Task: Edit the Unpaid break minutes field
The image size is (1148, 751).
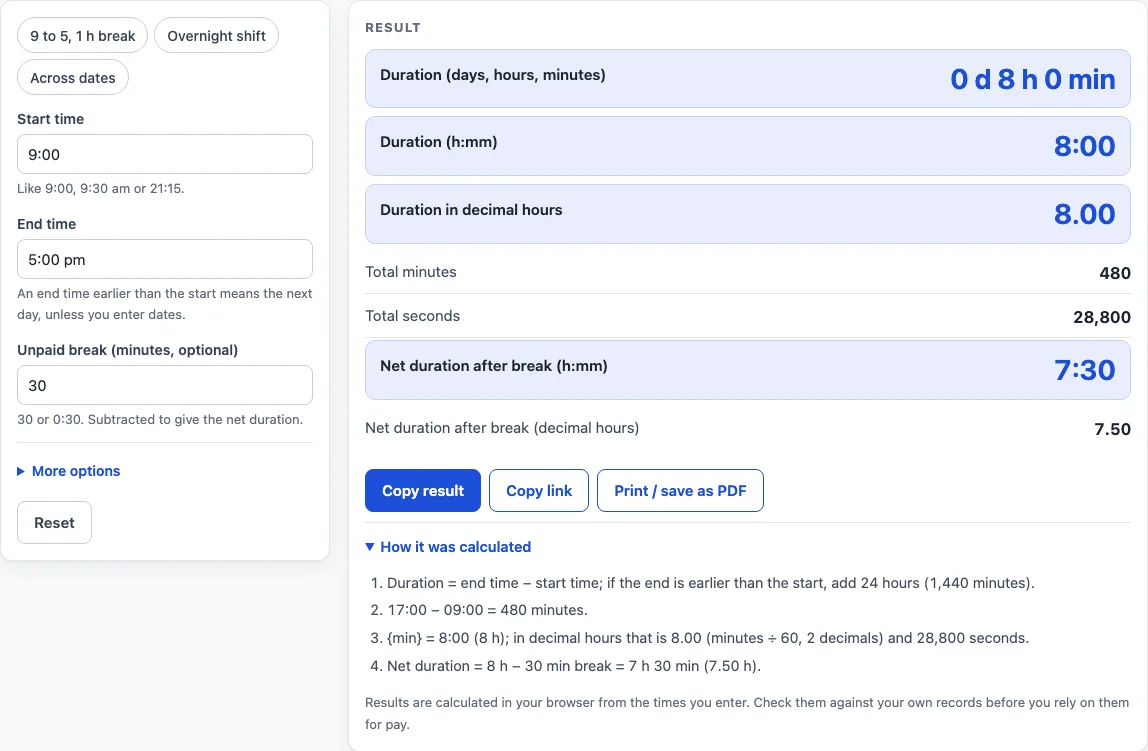Action: (x=165, y=385)
